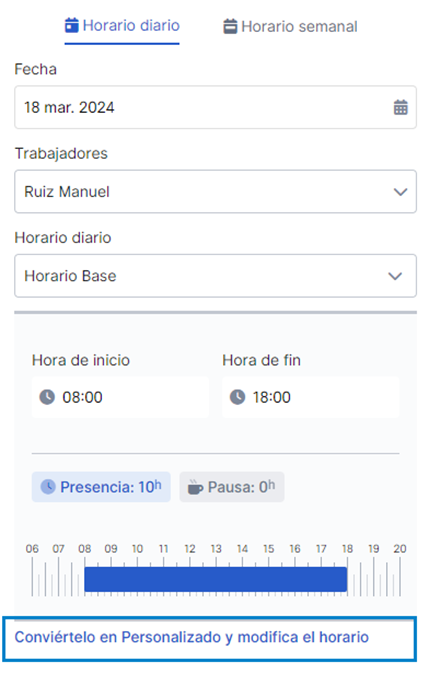The height and width of the screenshot is (697, 429).
Task: Click the clock icon in Presencia badge
Action: coord(48,487)
